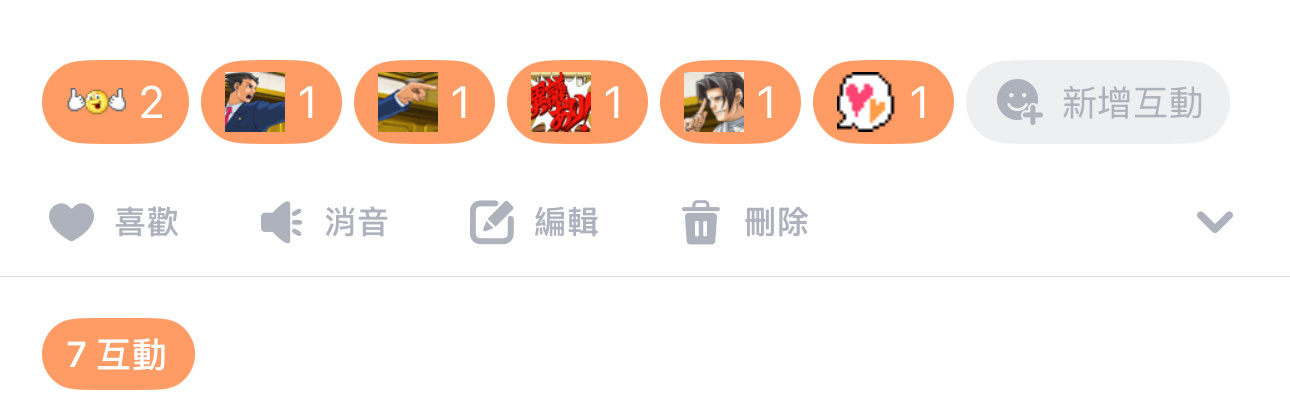Screen dimensions: 1290x411
Task: Click the 消音 label
Action: pos(356,222)
